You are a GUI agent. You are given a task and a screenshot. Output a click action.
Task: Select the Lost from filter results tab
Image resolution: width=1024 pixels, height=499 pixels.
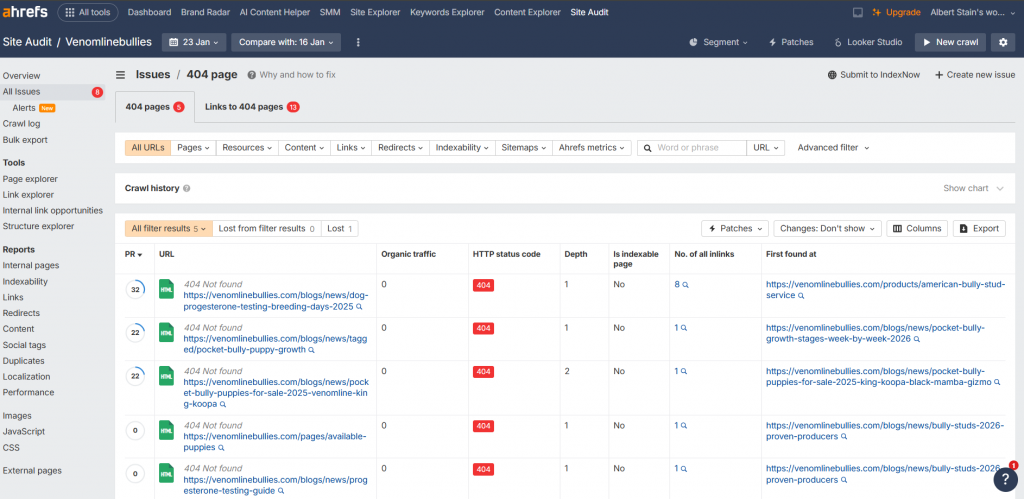(266, 229)
